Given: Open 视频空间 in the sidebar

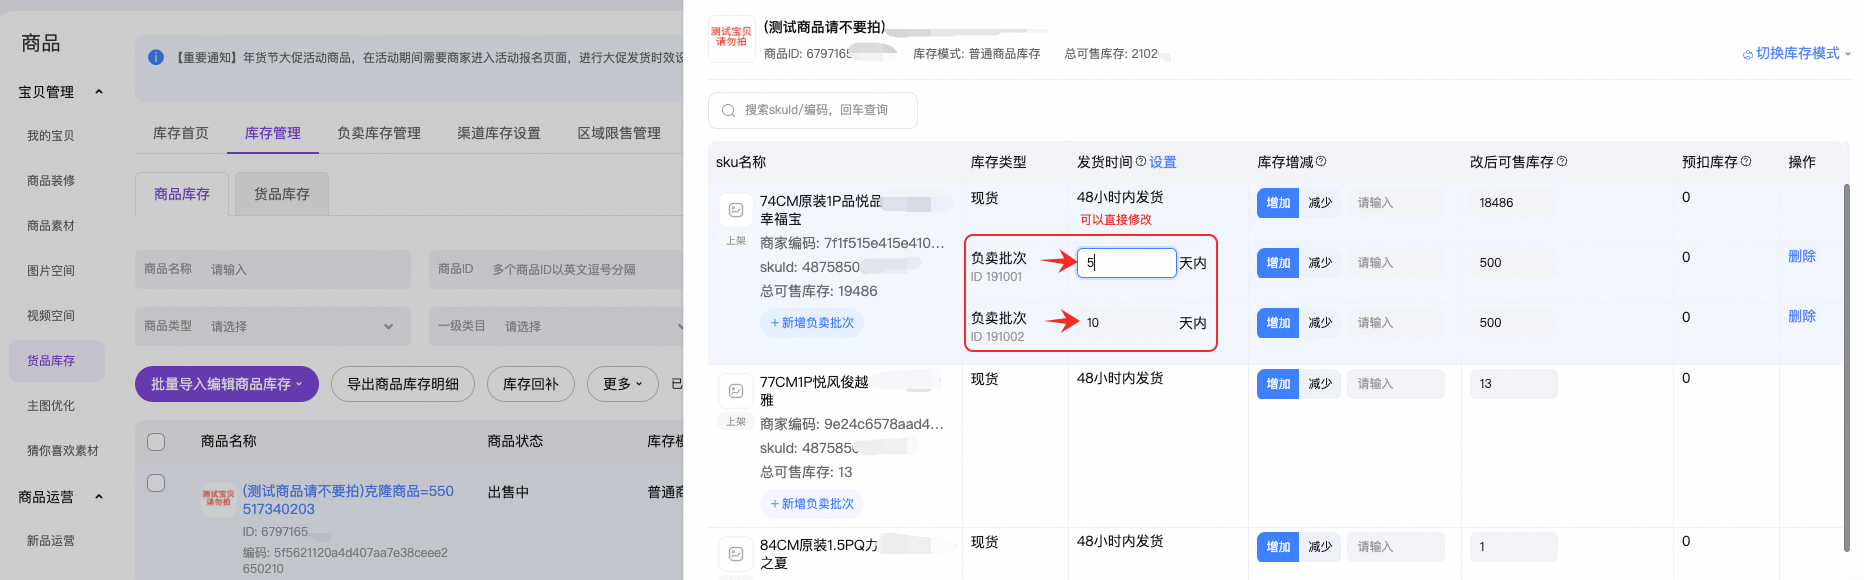Looking at the screenshot, I should point(51,316).
